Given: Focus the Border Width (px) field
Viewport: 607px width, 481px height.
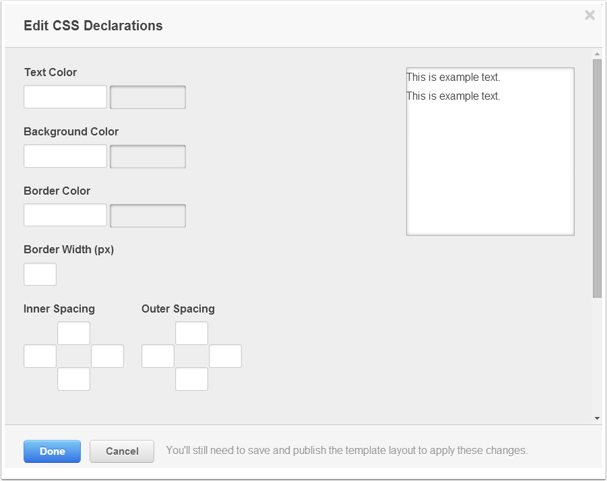Looking at the screenshot, I should point(40,274).
